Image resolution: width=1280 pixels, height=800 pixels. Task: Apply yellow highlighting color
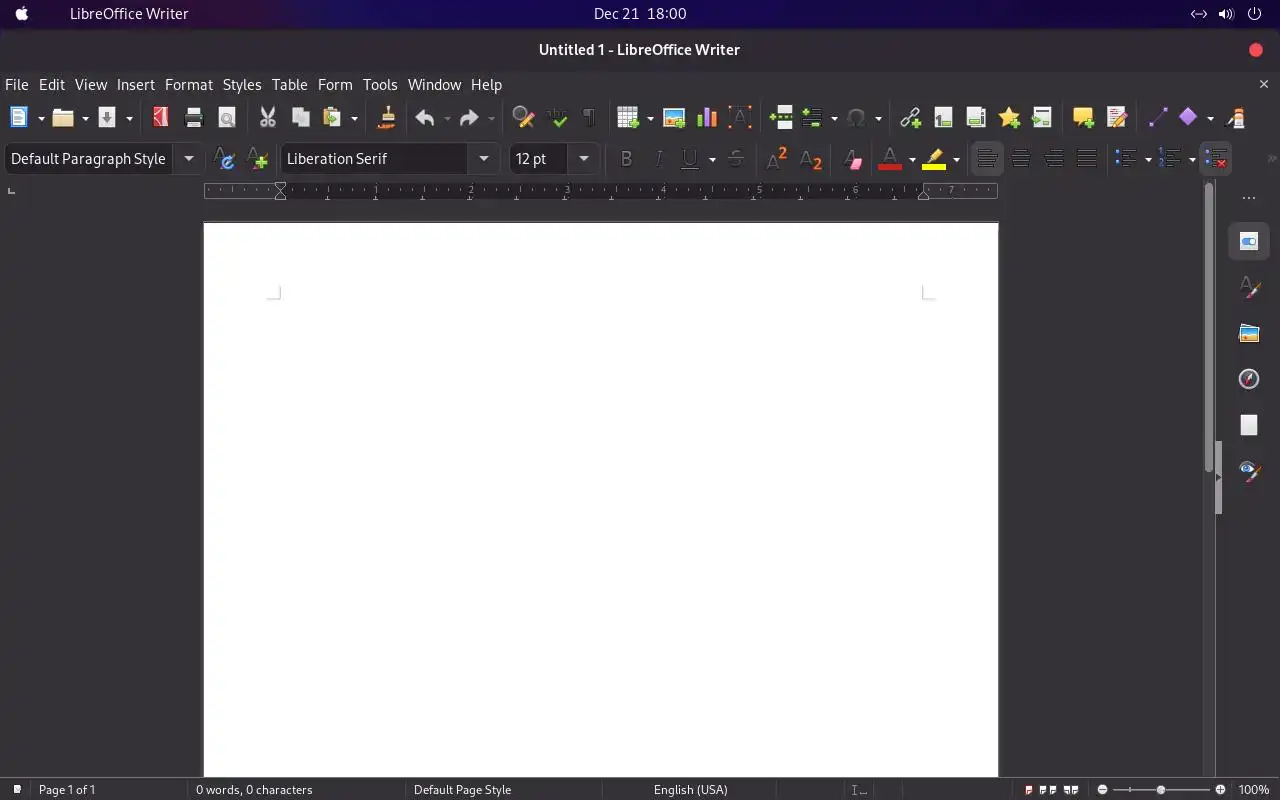coord(934,159)
